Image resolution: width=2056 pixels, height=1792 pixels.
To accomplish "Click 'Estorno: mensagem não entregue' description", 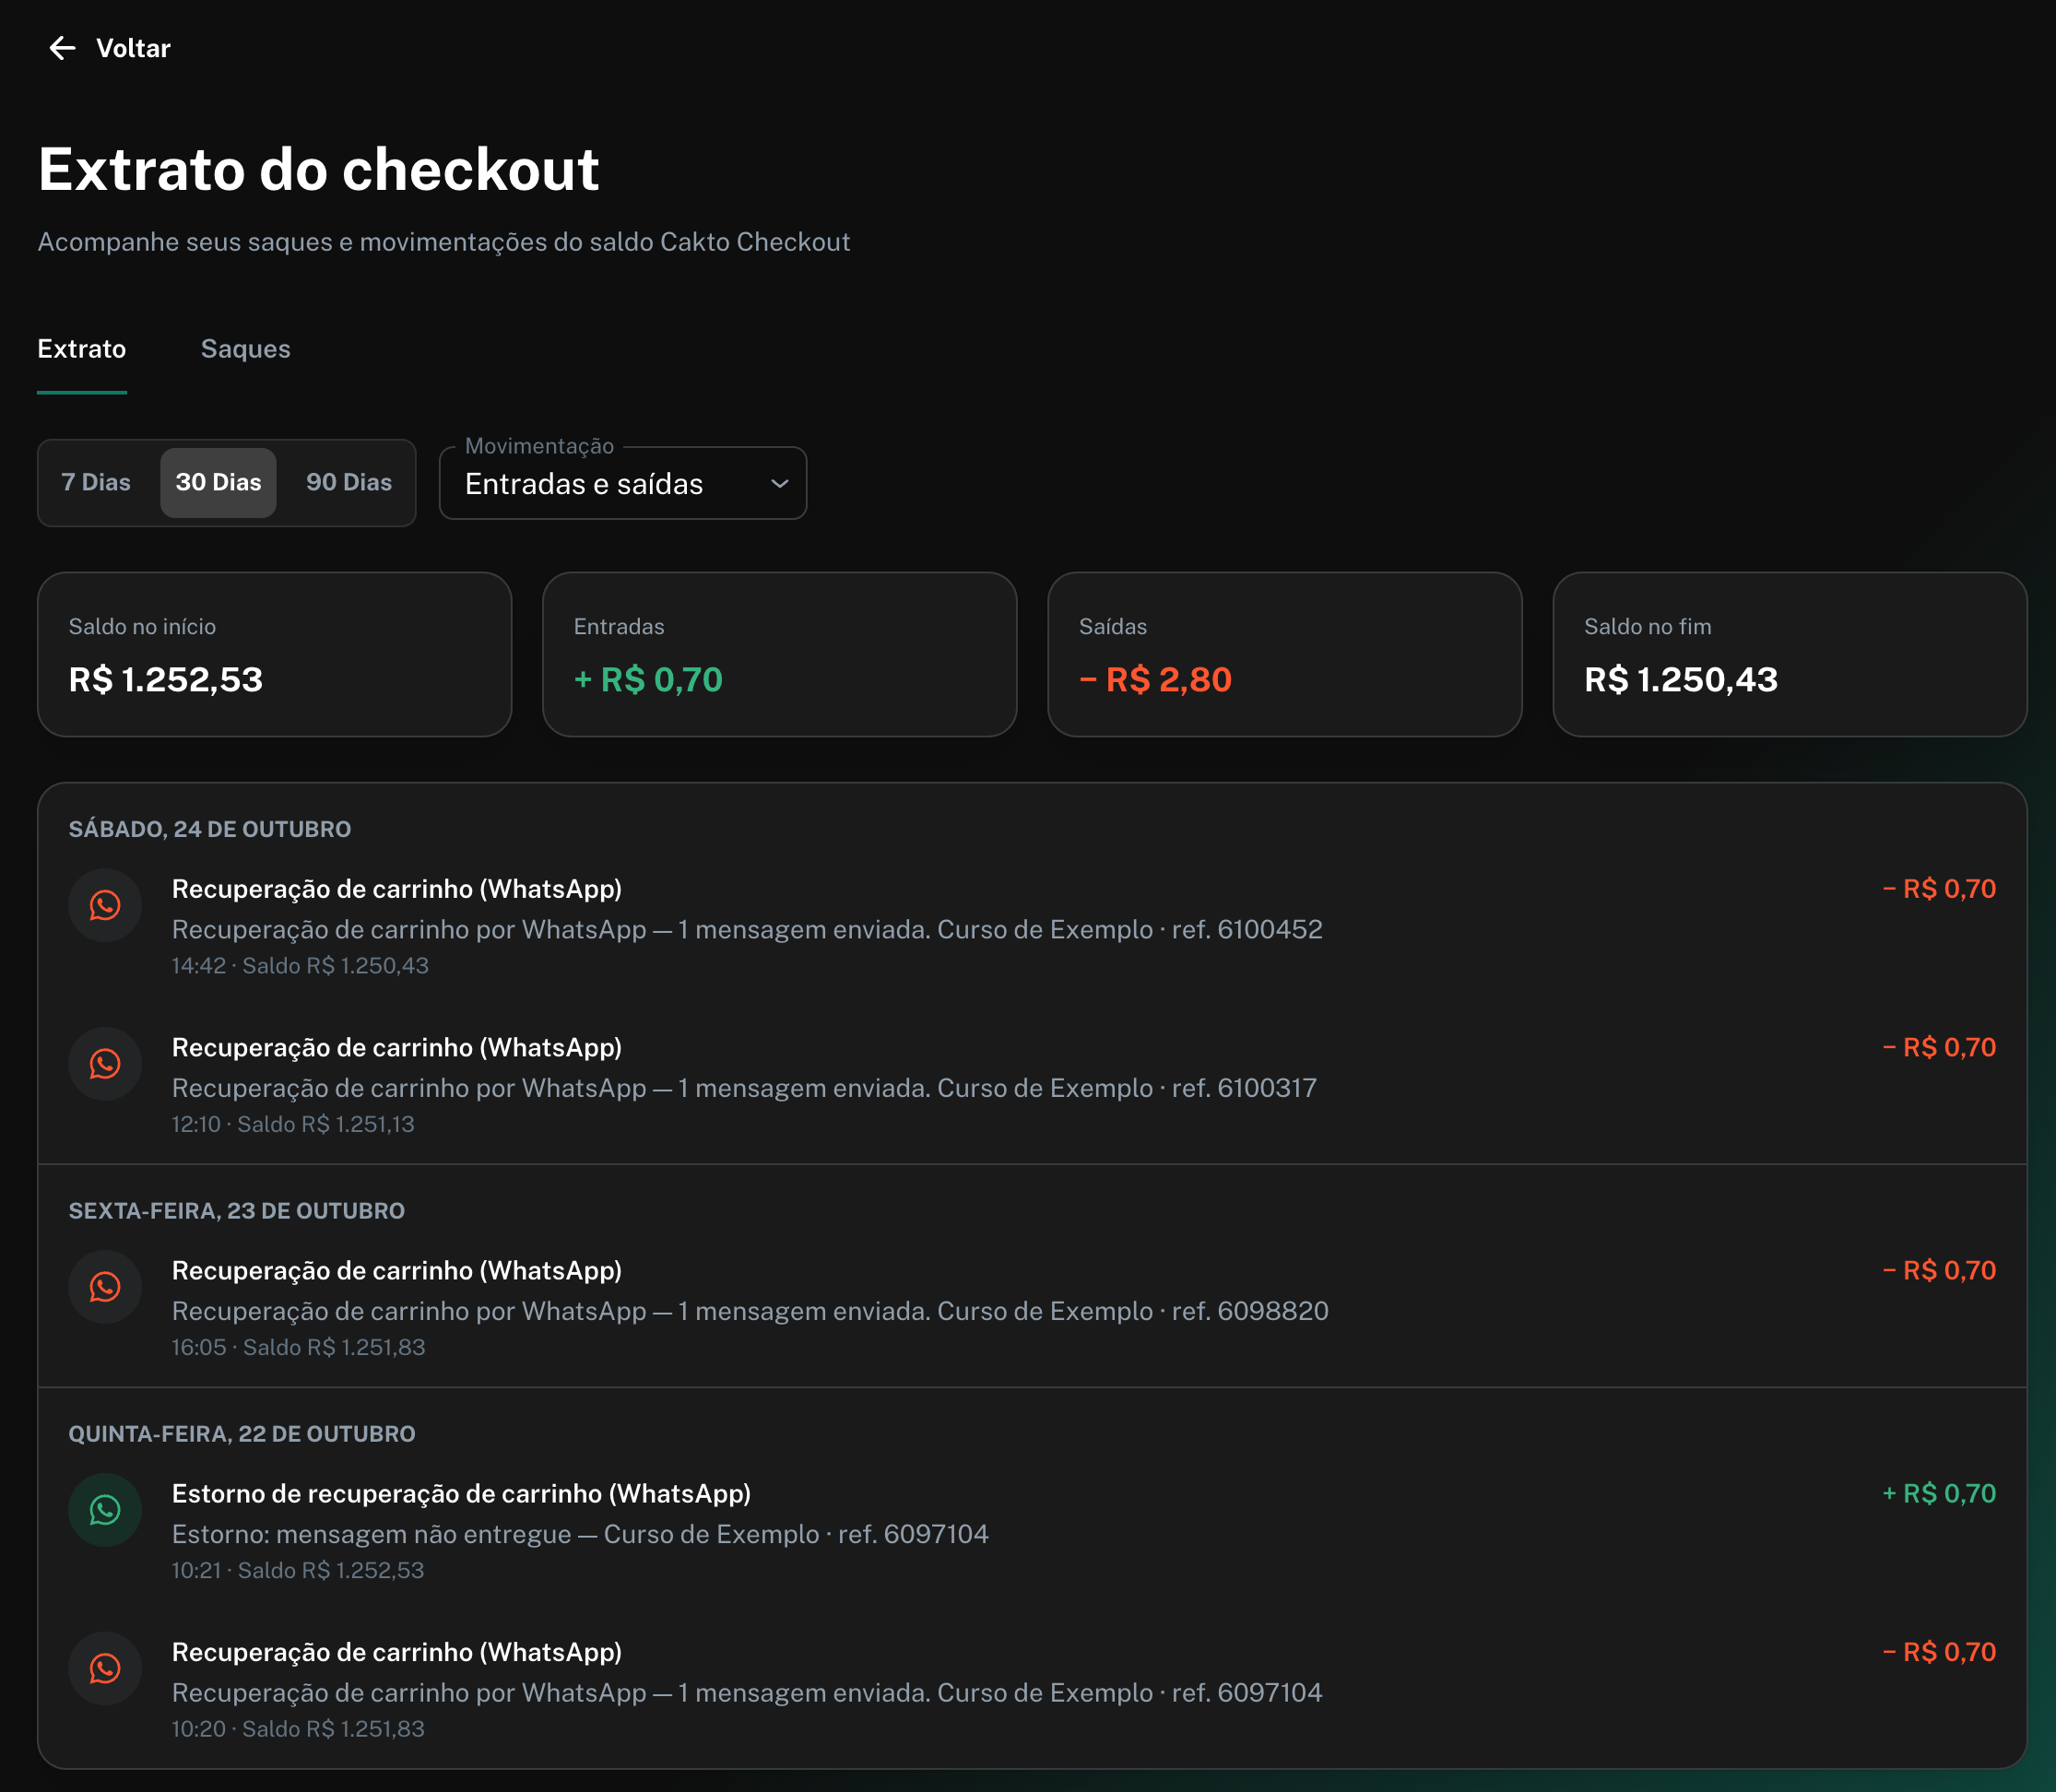I will coord(580,1535).
